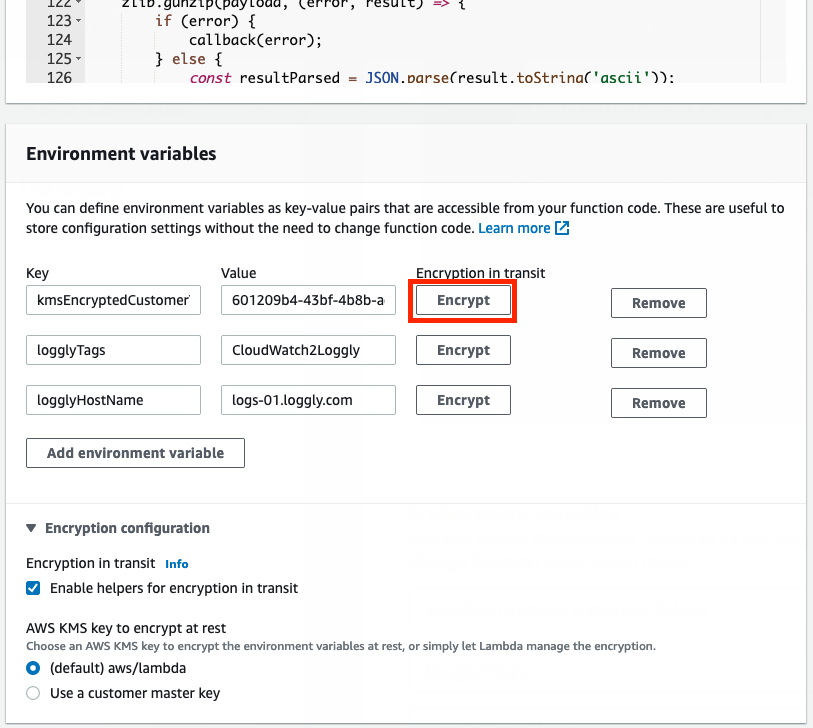Choose Use a customer master key
813x728 pixels.
tap(33, 693)
